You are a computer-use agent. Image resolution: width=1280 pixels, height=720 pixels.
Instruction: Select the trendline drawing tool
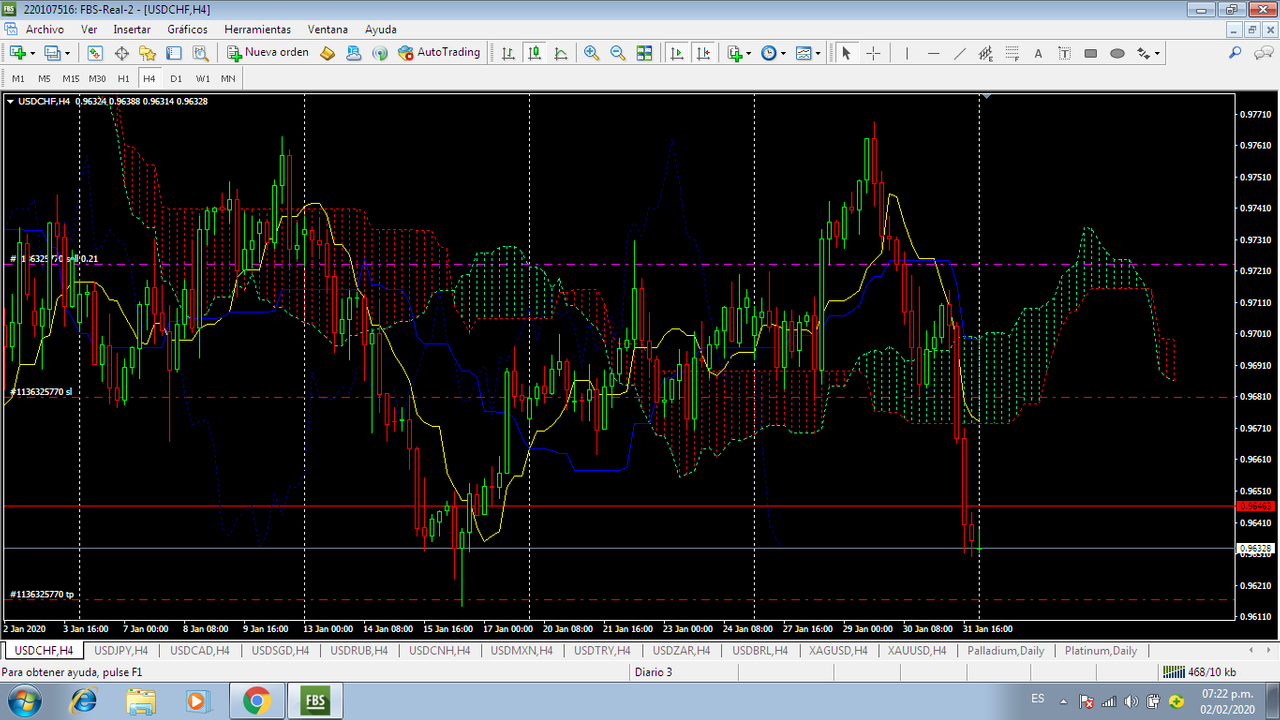[x=960, y=53]
